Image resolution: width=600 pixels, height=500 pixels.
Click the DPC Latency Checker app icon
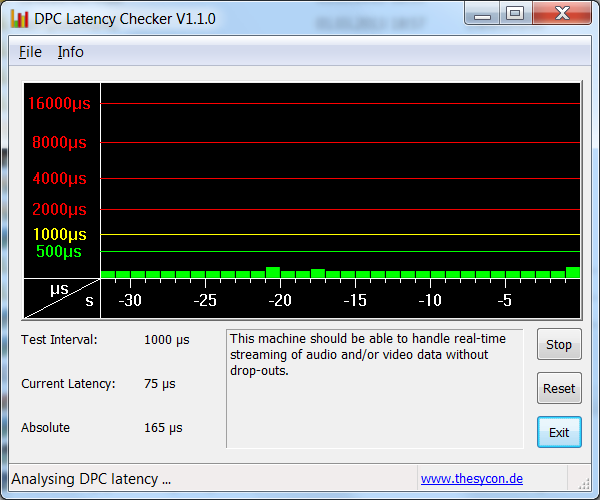(19, 19)
